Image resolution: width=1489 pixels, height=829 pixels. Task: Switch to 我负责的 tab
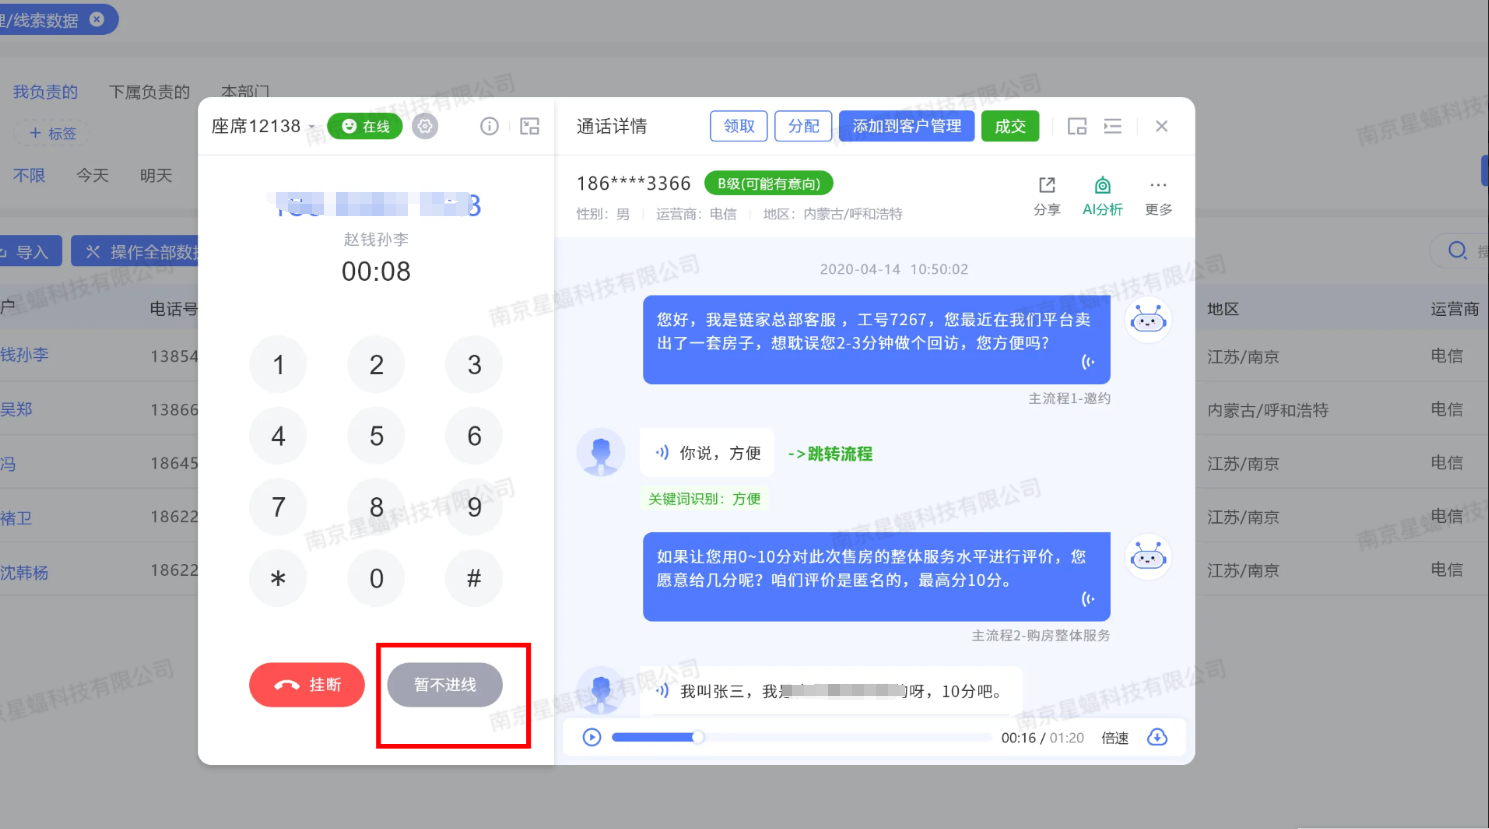point(45,92)
